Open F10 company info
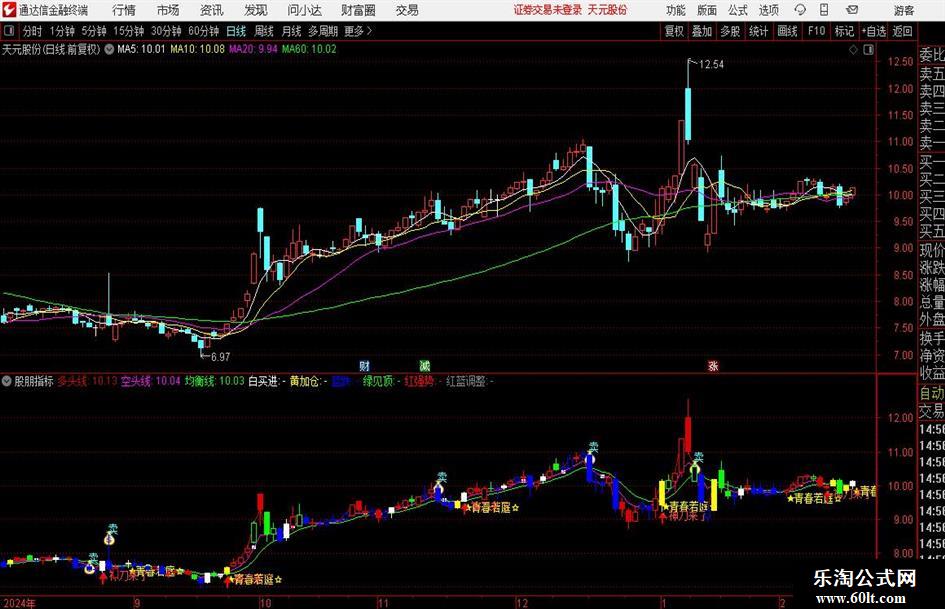The width and height of the screenshot is (945, 609). pos(816,31)
